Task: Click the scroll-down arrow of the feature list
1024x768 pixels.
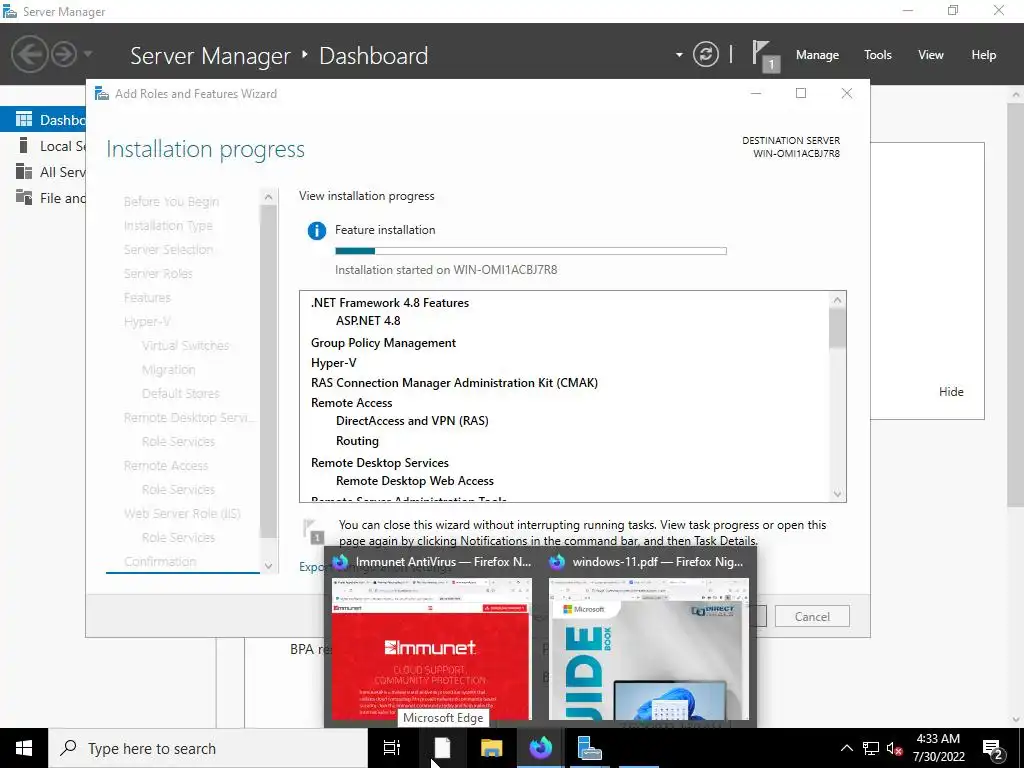Action: (837, 494)
